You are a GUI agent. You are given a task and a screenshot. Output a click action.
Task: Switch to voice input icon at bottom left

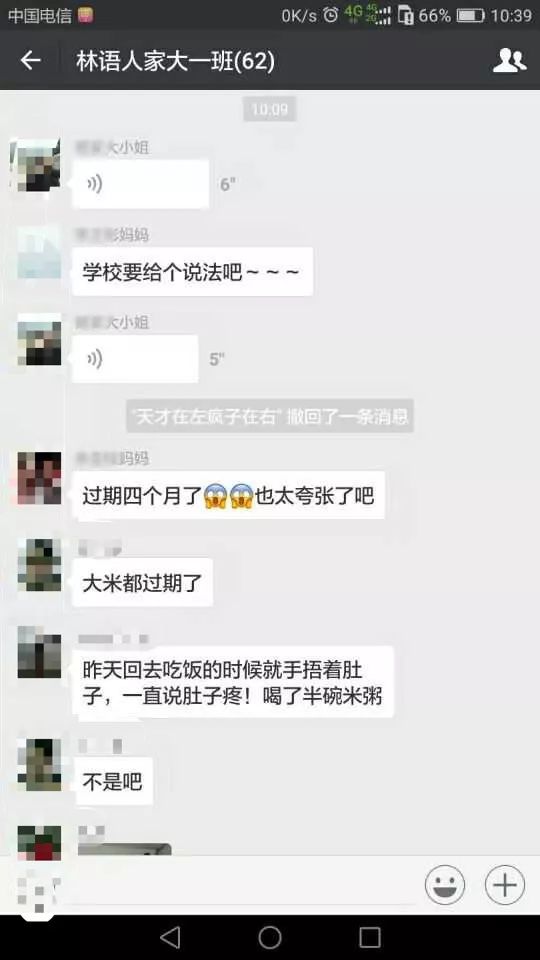click(x=37, y=889)
